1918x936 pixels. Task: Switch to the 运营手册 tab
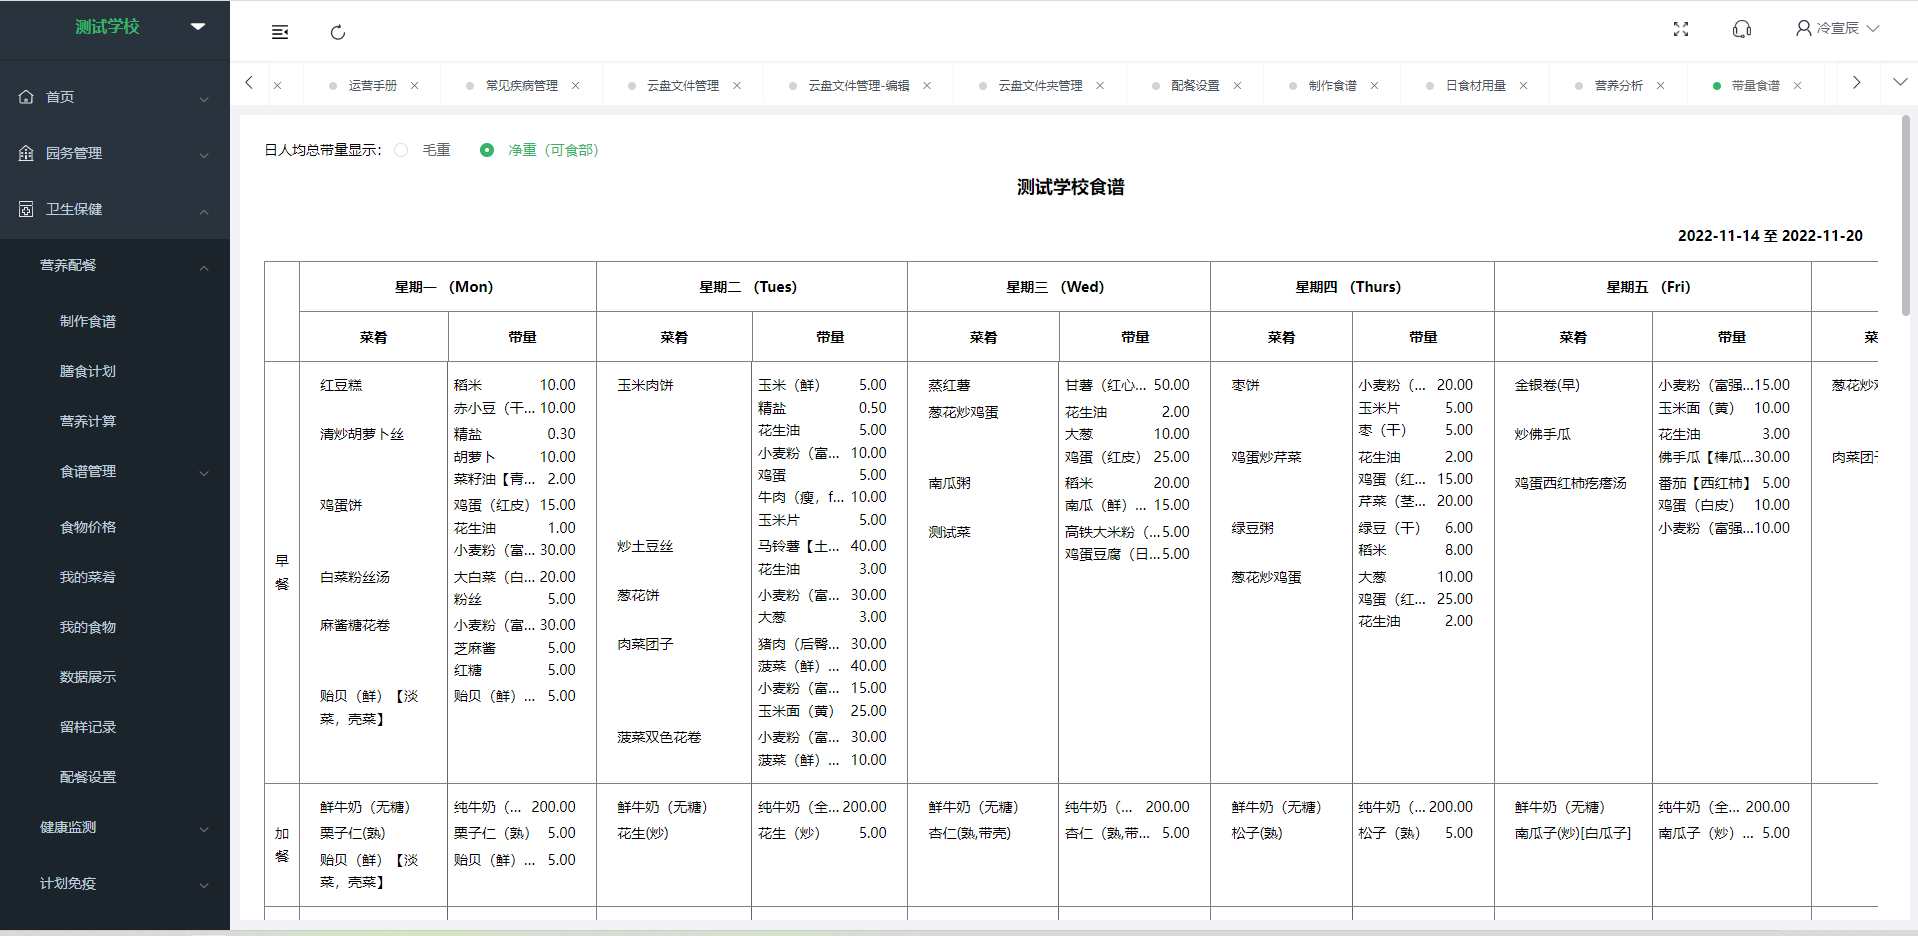(x=372, y=86)
